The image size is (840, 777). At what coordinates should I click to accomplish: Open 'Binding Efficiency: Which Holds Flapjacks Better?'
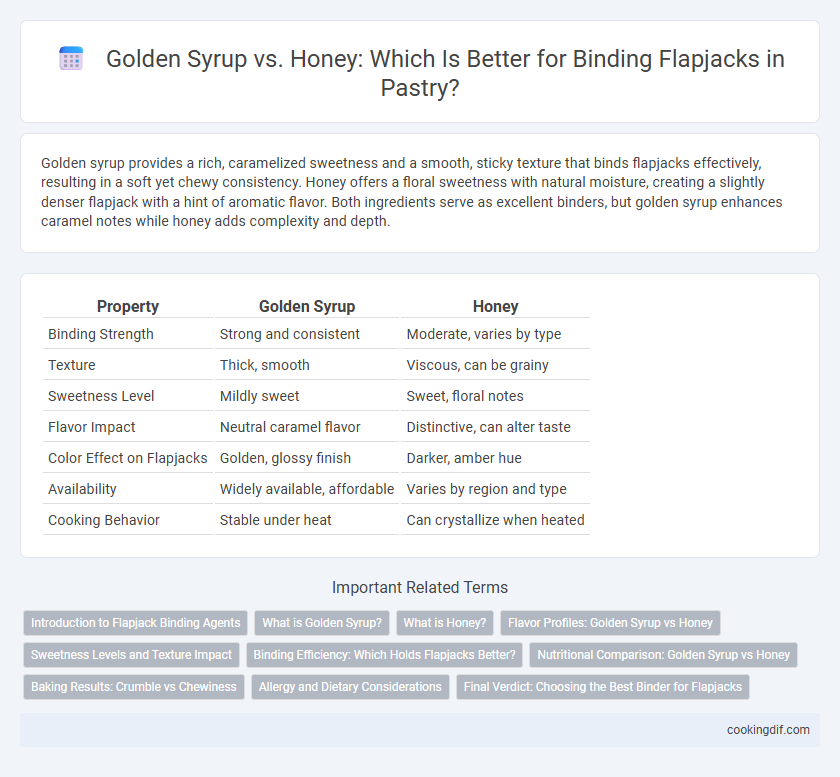(384, 655)
